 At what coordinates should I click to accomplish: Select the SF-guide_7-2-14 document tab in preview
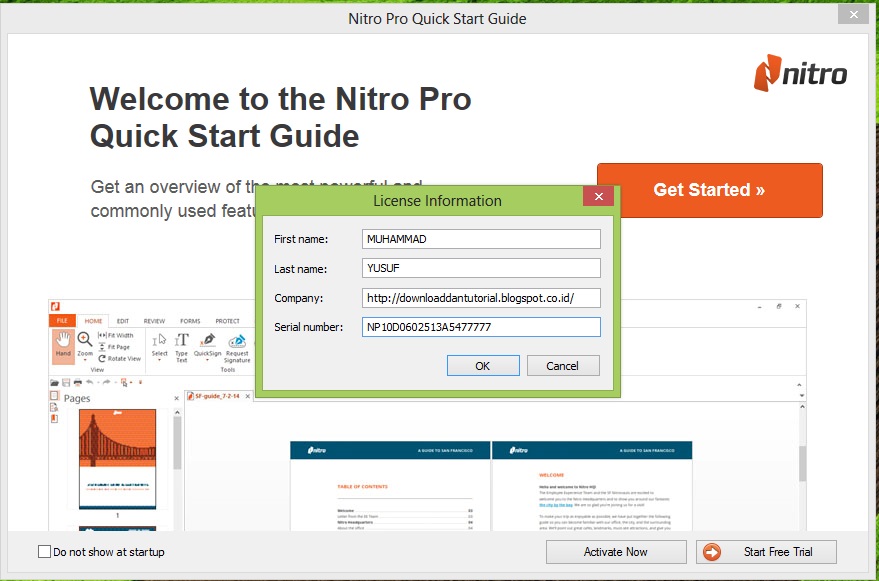click(x=218, y=396)
